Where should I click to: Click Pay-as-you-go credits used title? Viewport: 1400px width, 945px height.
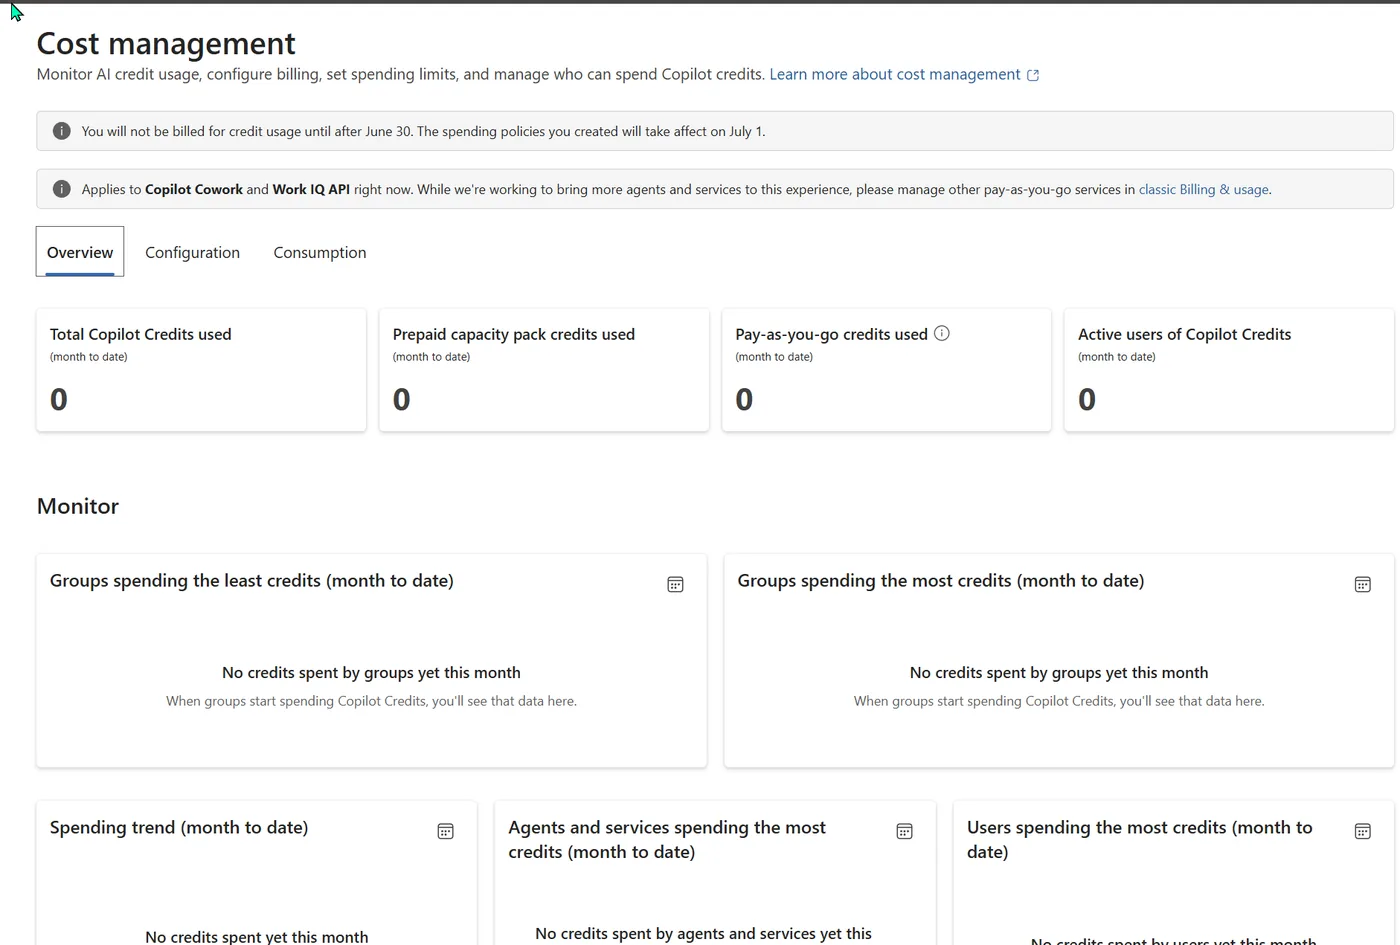(831, 334)
